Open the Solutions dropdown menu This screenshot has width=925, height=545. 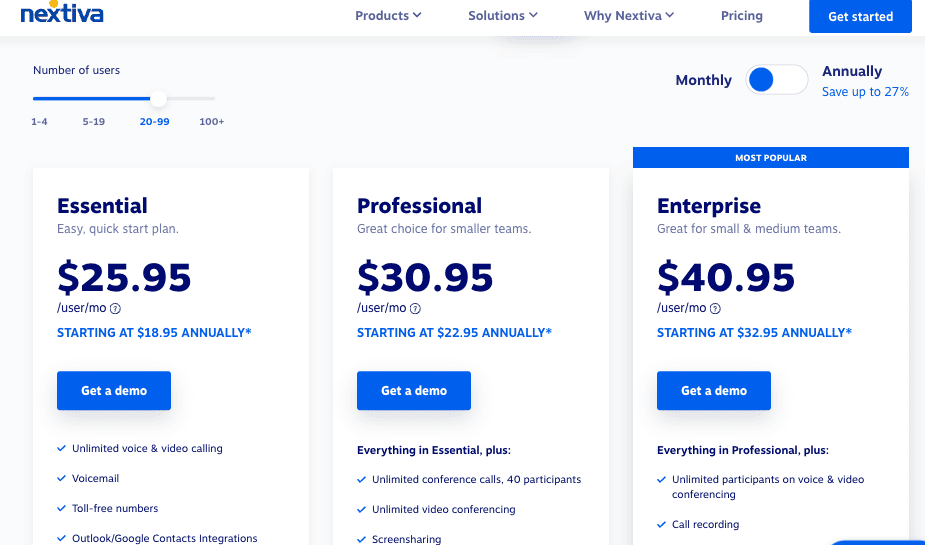(x=503, y=16)
